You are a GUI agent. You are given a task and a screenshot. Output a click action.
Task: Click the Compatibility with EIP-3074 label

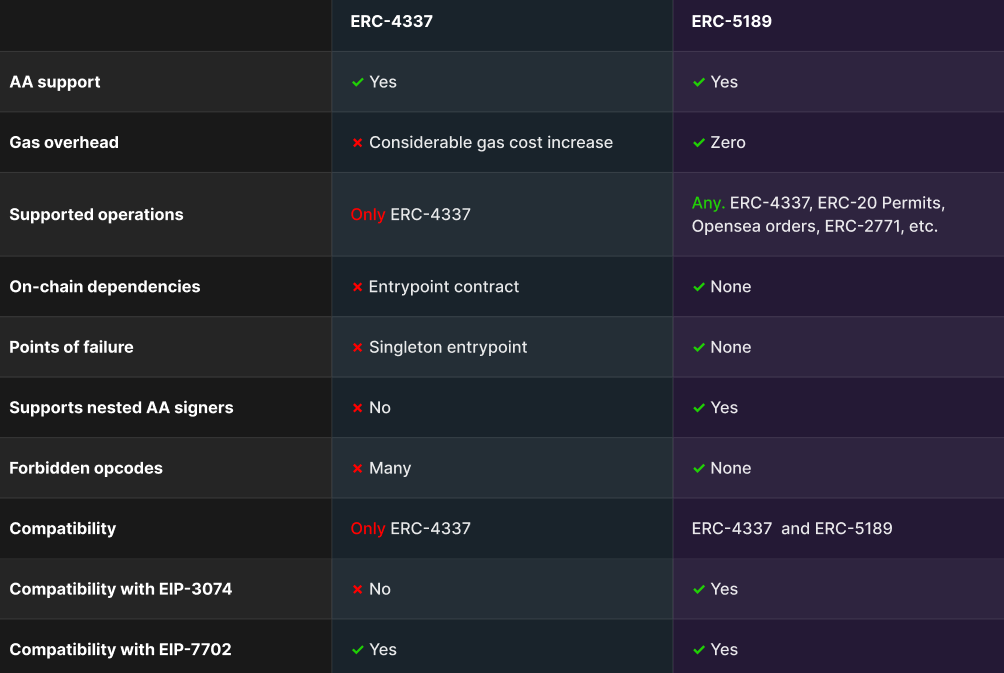tap(120, 589)
